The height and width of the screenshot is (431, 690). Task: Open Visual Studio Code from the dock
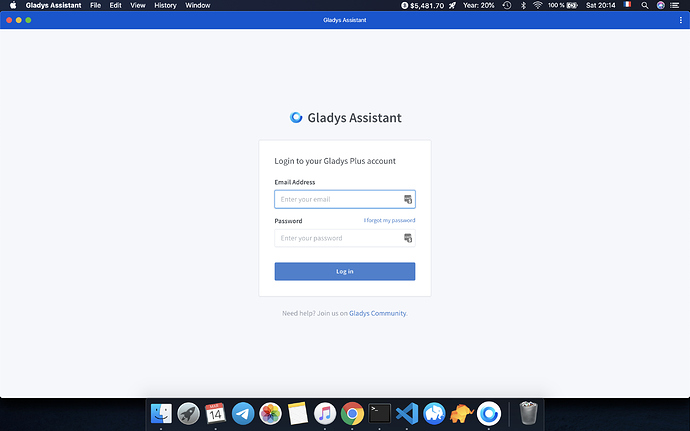pyautogui.click(x=407, y=414)
